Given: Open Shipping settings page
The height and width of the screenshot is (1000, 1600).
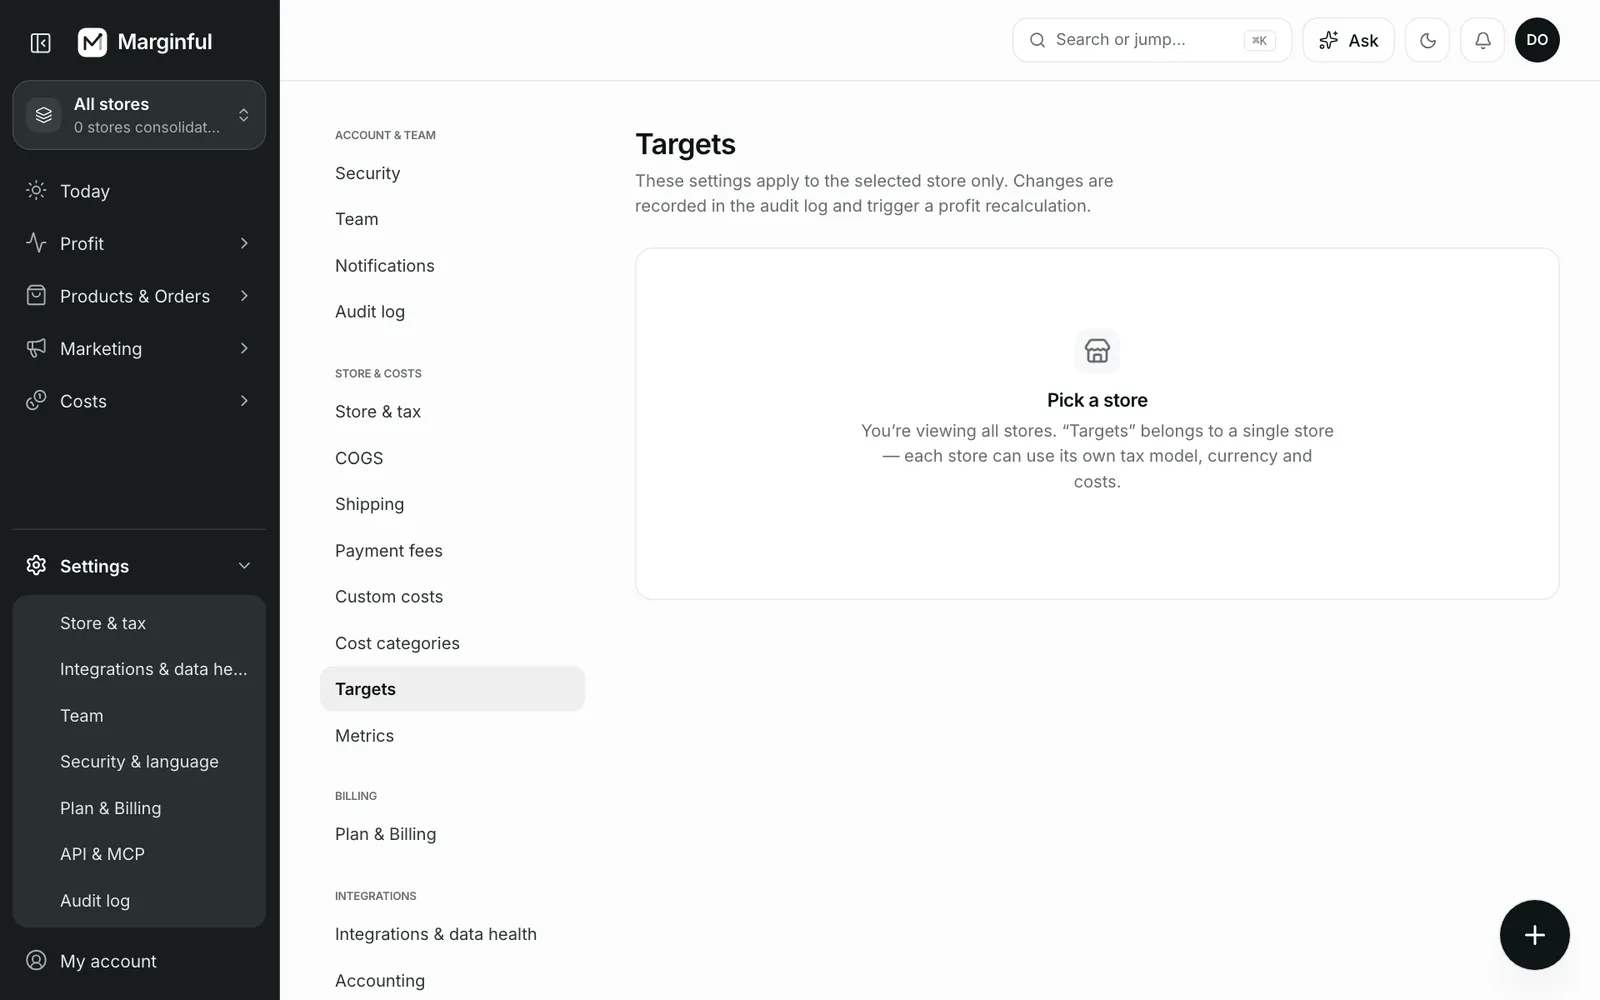Looking at the screenshot, I should [x=452, y=504].
